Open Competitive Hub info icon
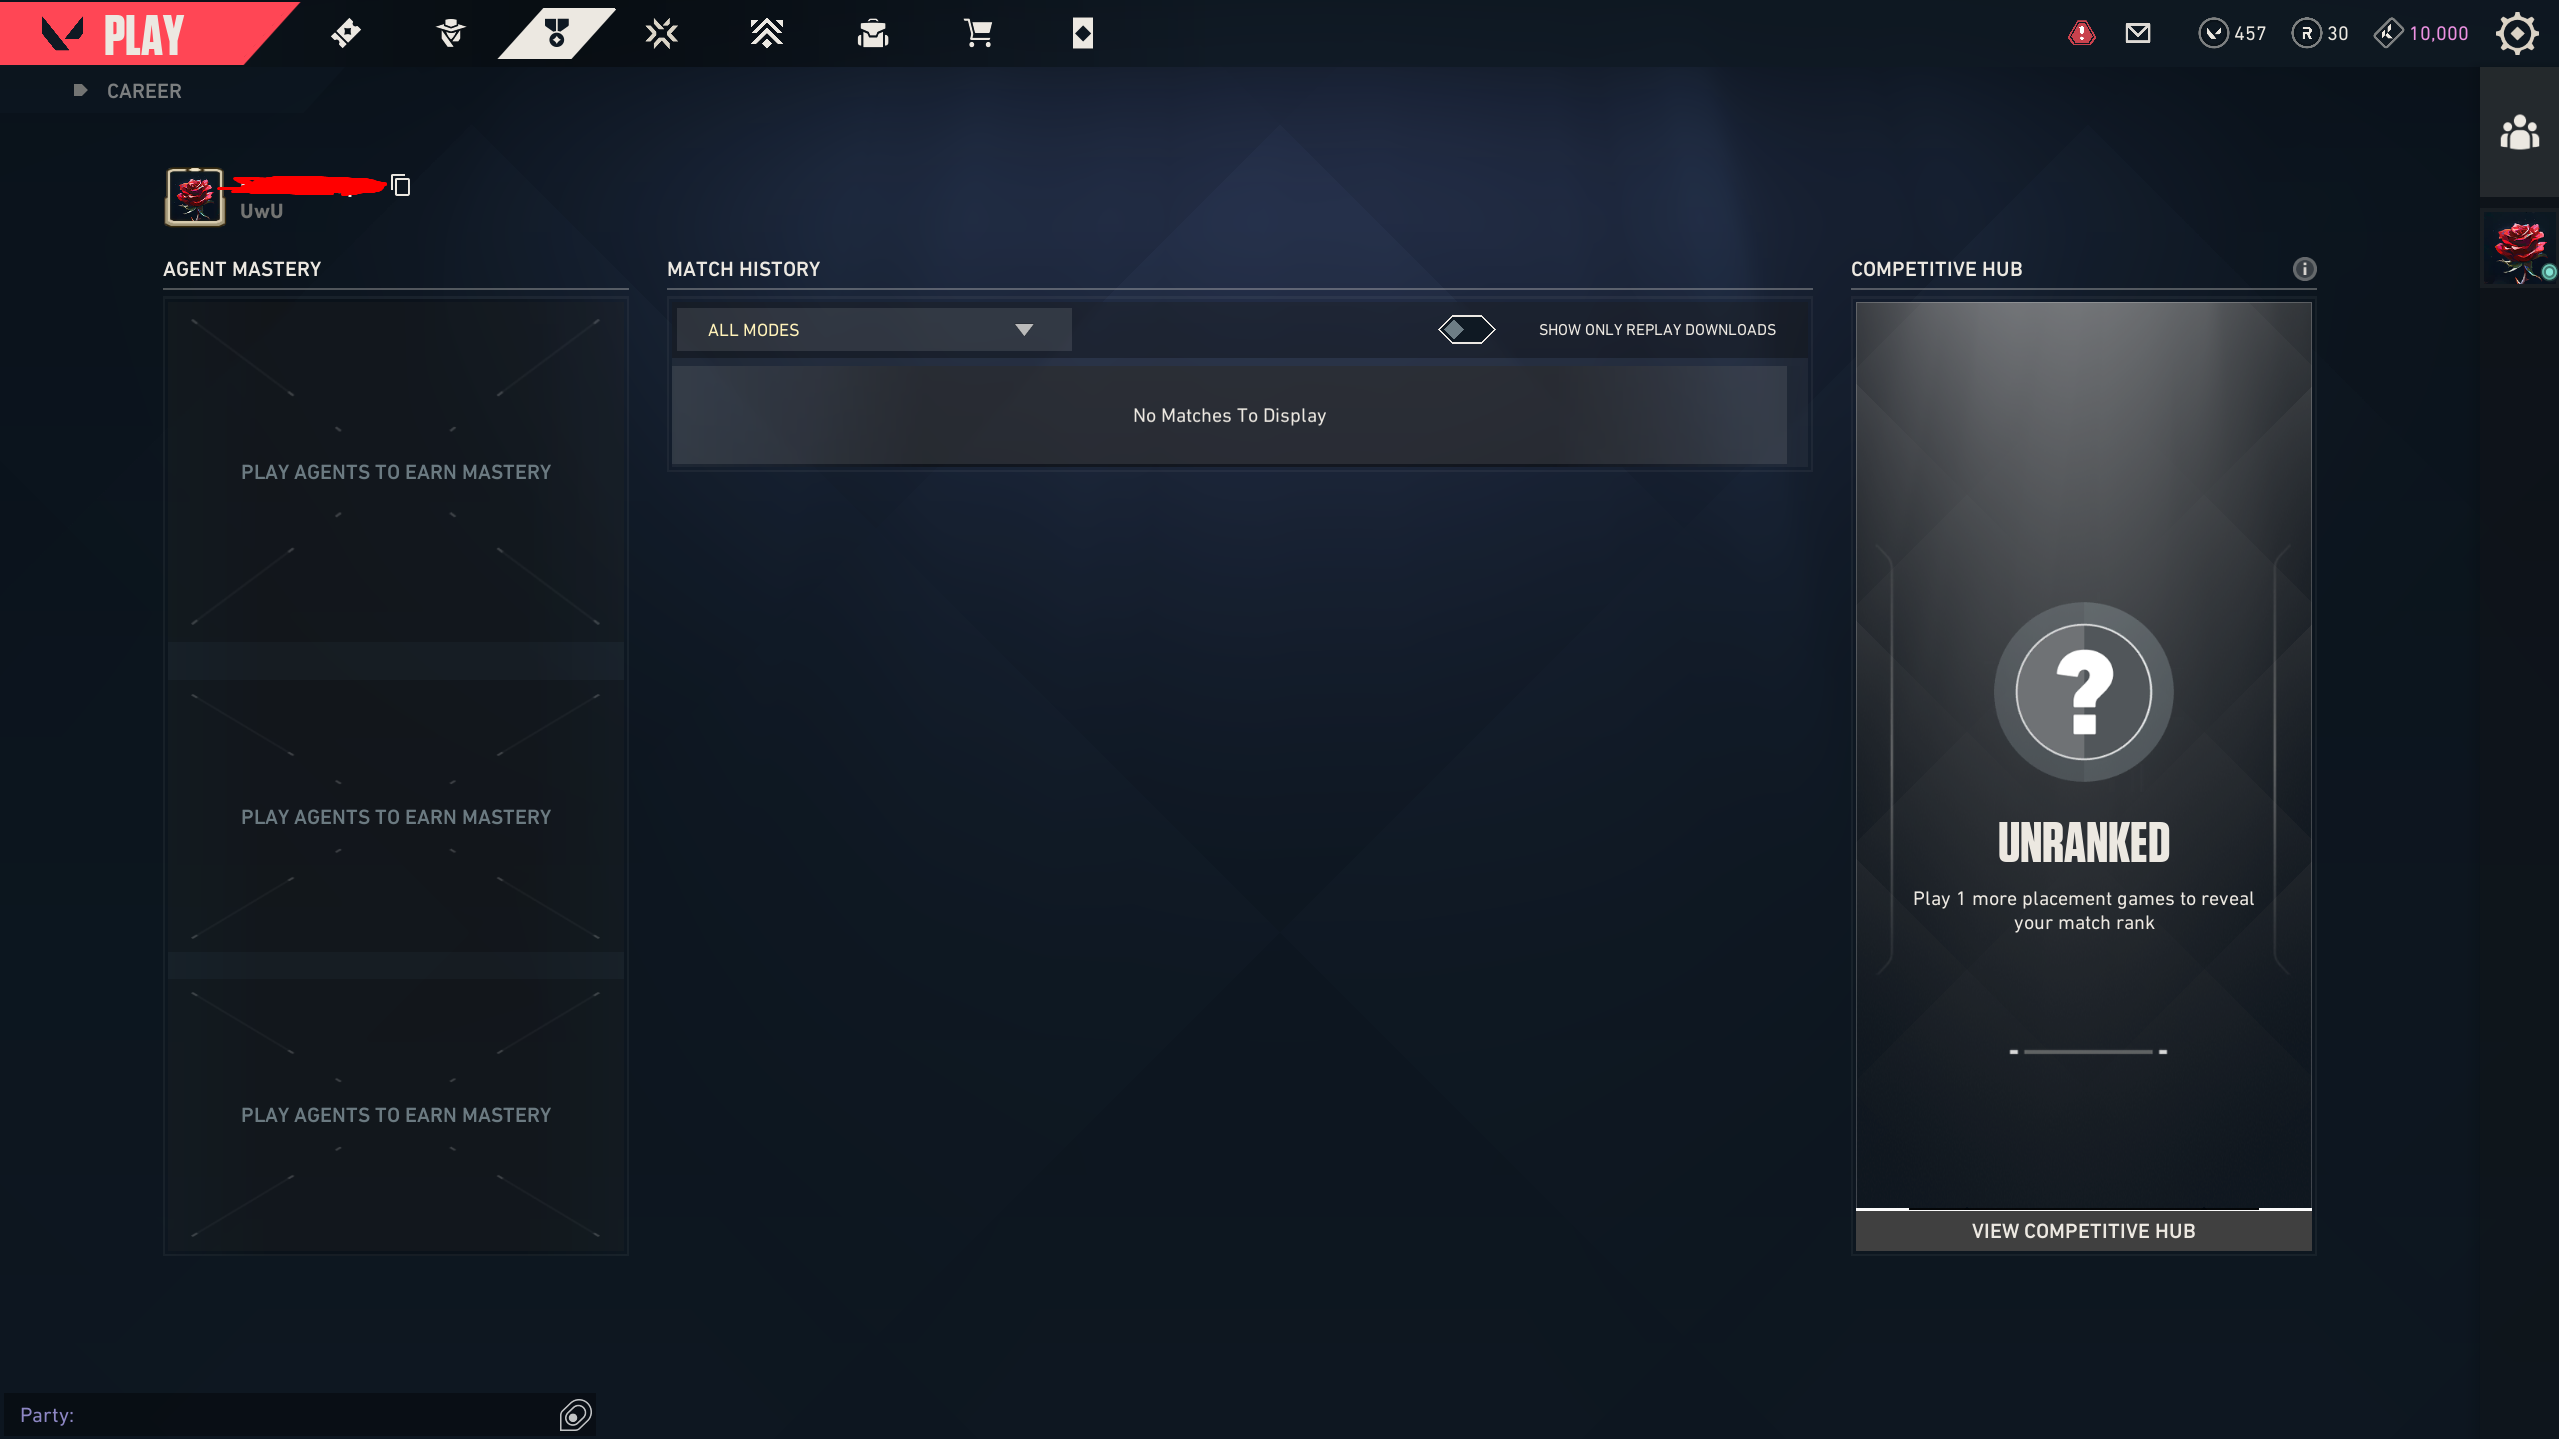This screenshot has width=2559, height=1439. [2304, 269]
